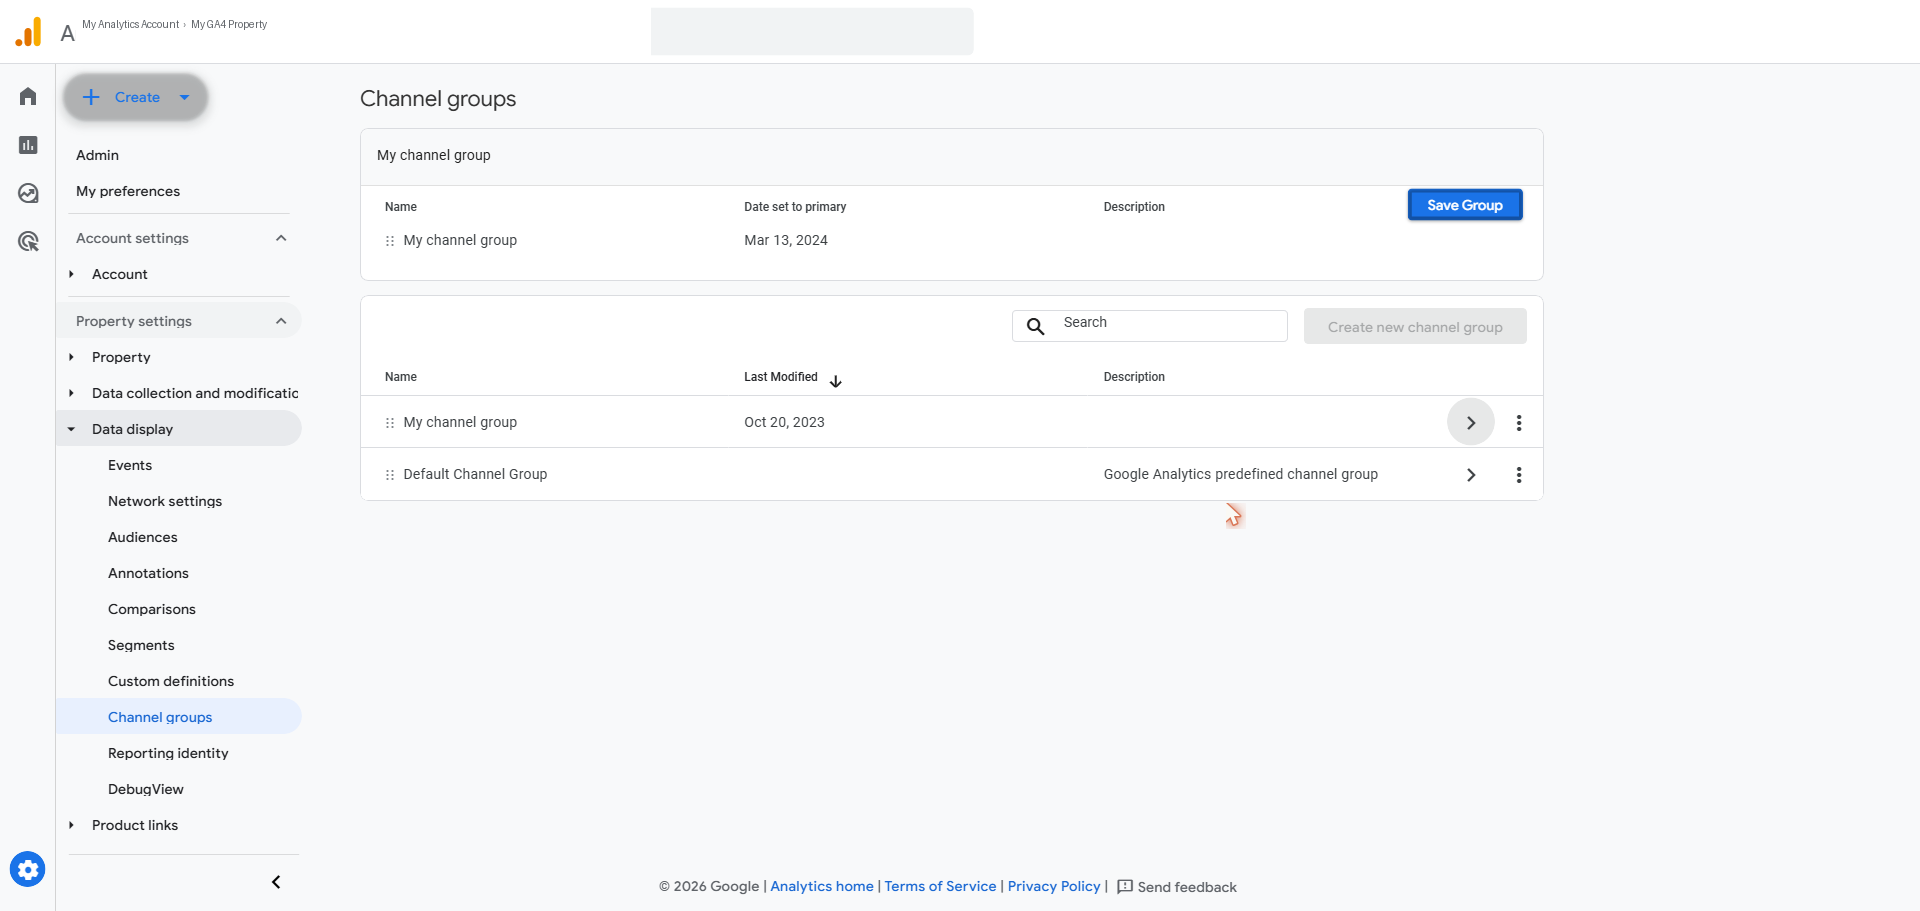Grab drag handle of My channel group list row
Screen dimensions: 1920x911
click(390, 423)
